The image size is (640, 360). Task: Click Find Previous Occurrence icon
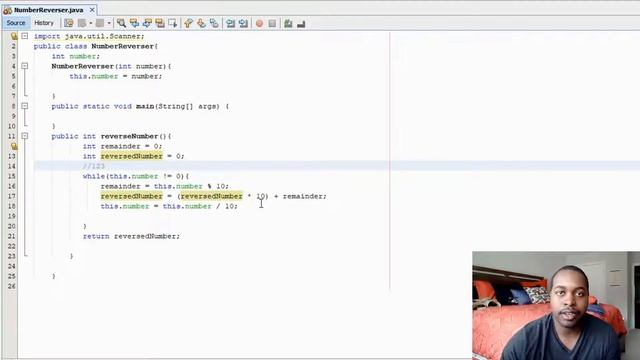134,23
